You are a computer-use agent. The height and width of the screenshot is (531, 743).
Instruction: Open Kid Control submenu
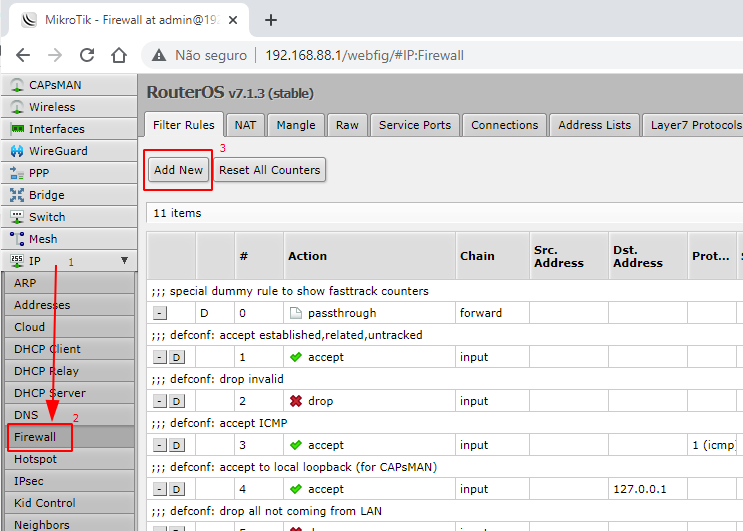point(69,503)
